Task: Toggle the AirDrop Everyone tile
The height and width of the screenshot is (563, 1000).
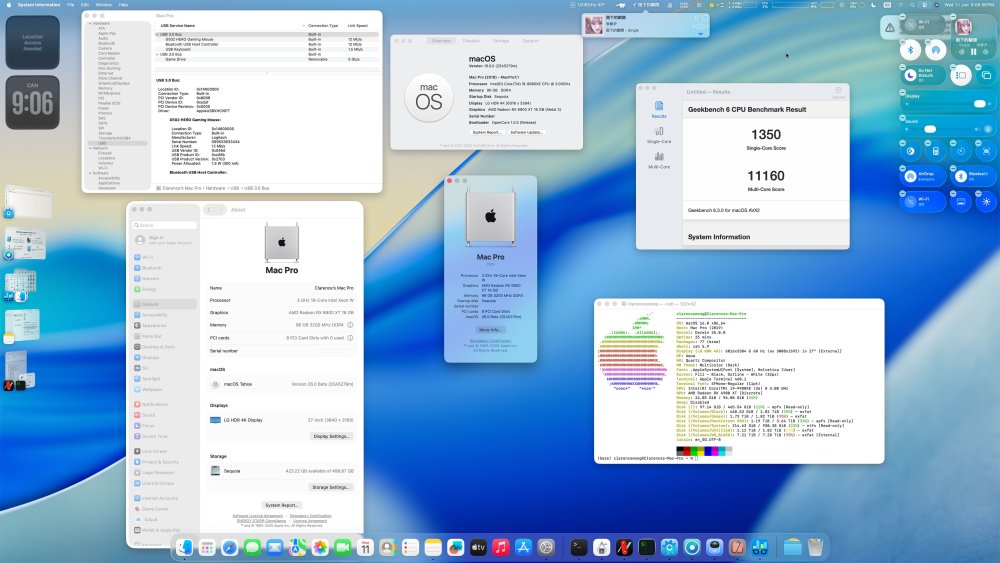Action: point(923,176)
